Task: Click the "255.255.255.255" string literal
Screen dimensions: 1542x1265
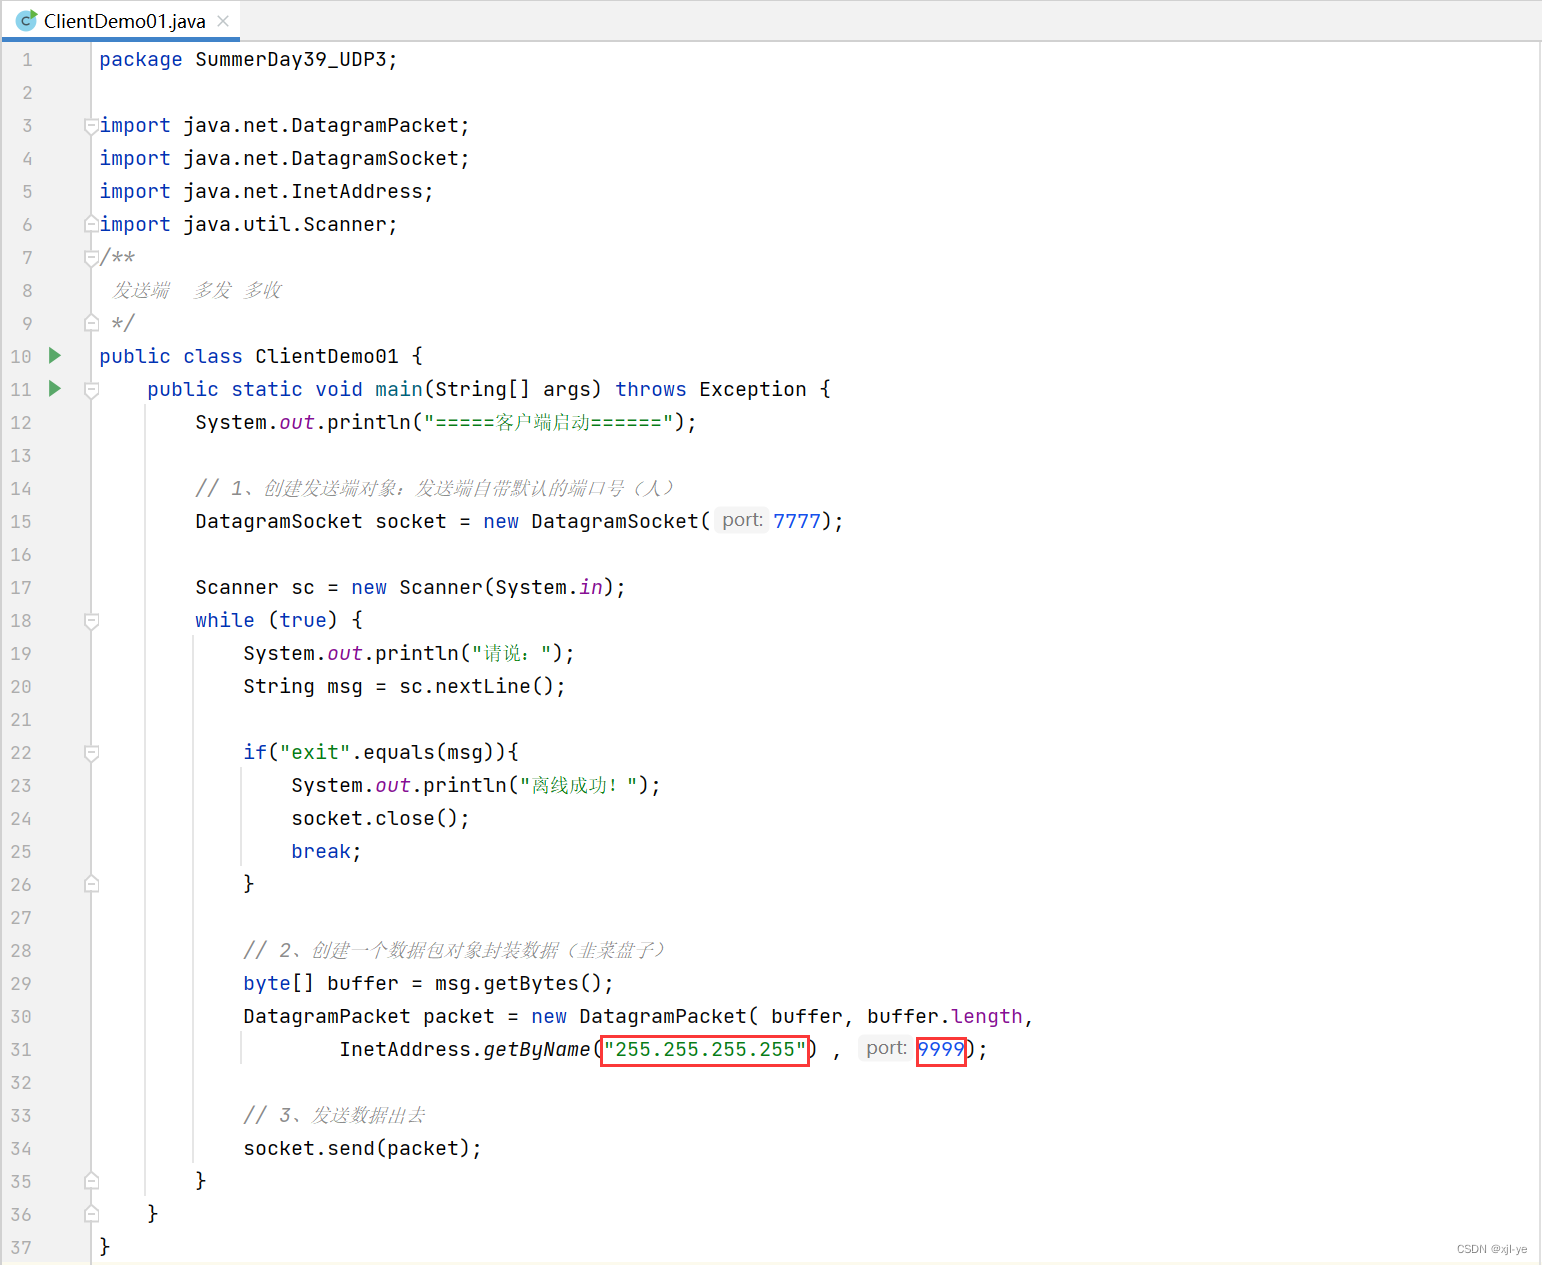Action: pos(705,1050)
